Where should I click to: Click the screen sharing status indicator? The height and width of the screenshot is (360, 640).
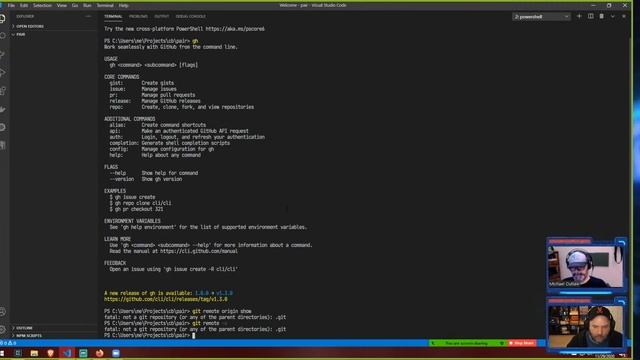point(468,343)
